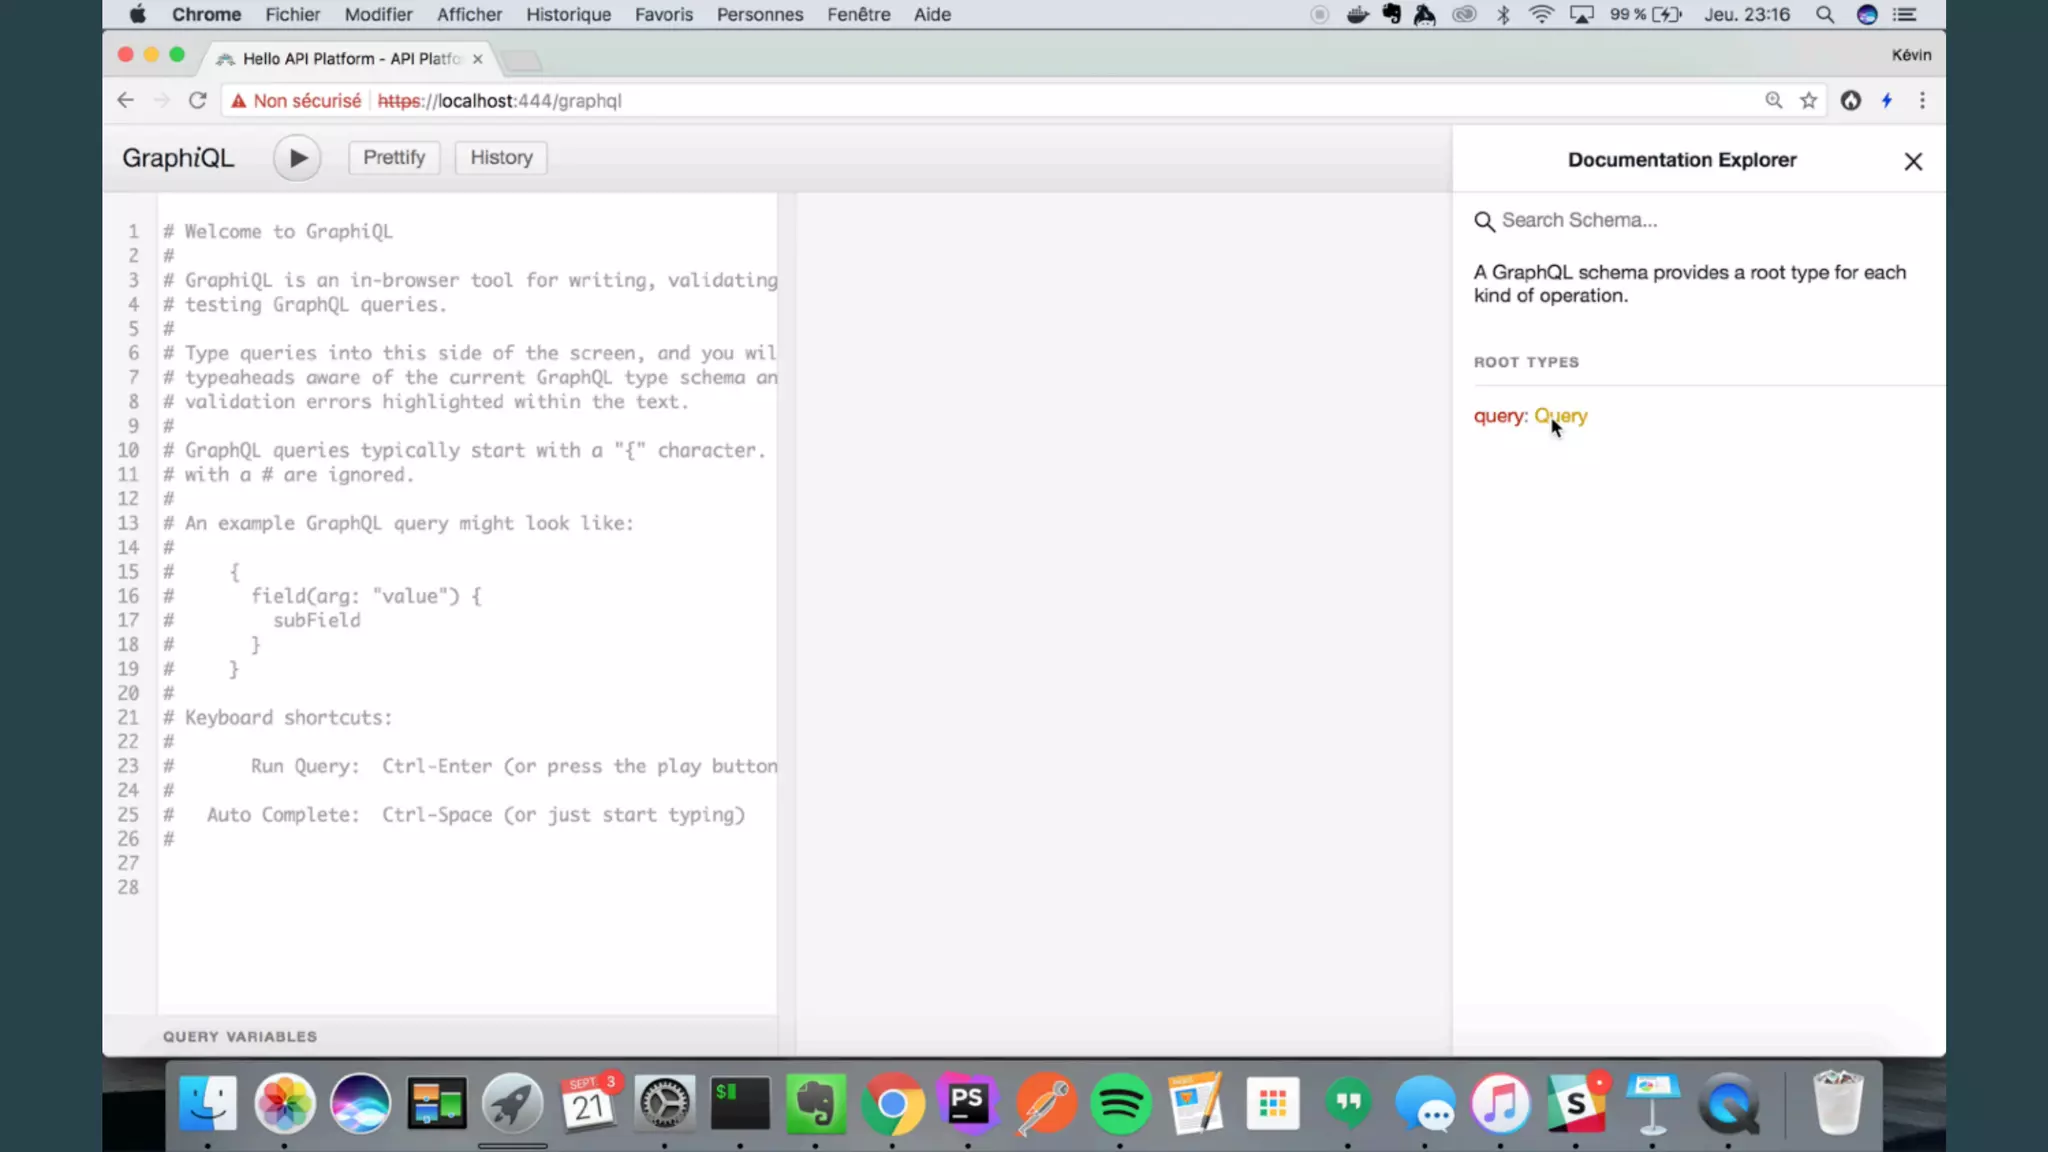The image size is (2048, 1152).
Task: Open Pages from the Dock
Action: click(1196, 1103)
